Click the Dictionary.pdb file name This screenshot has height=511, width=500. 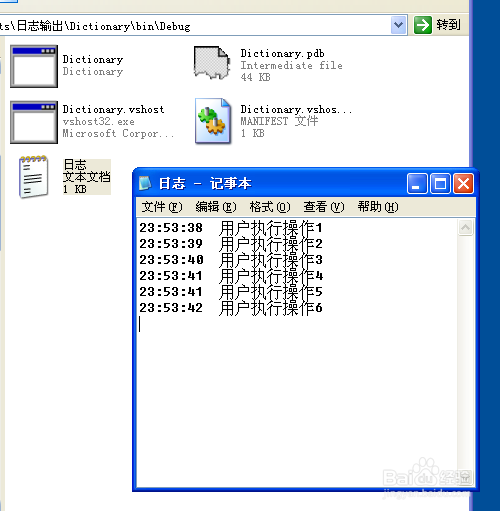tap(282, 54)
